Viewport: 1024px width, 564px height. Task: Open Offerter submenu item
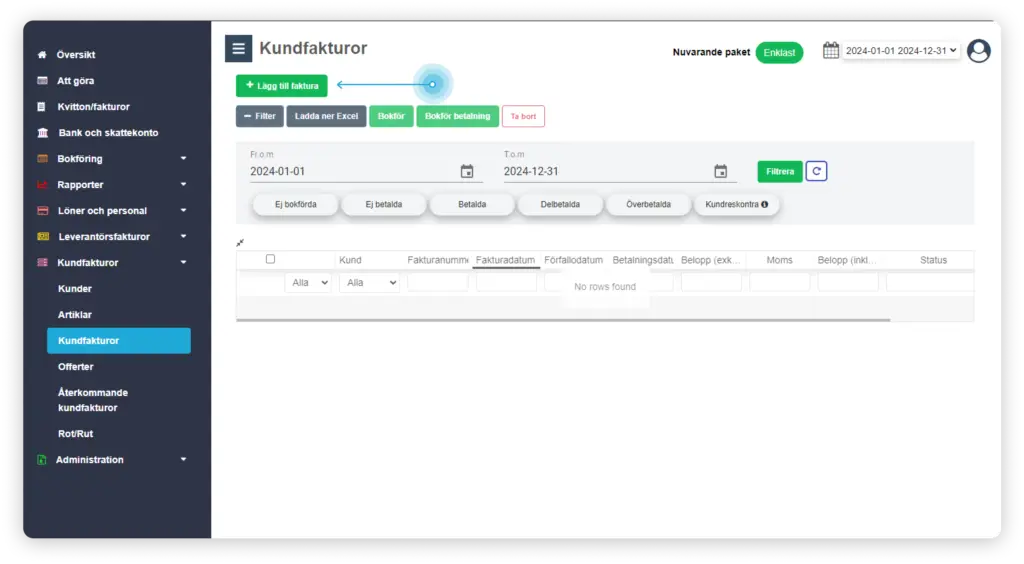pos(76,367)
